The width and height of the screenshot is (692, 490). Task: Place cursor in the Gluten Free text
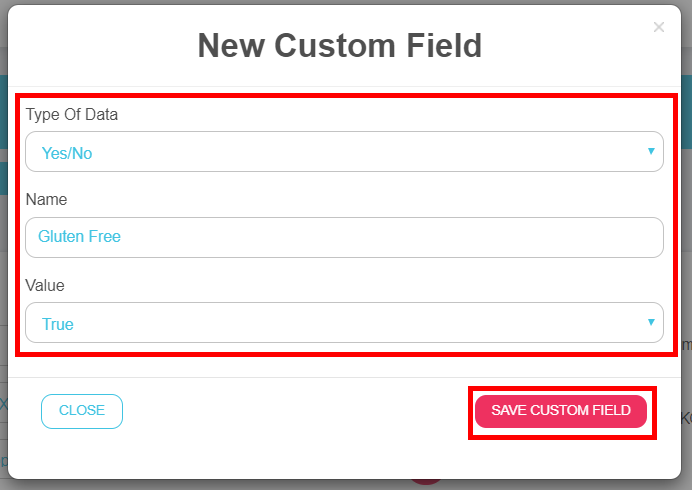79,237
